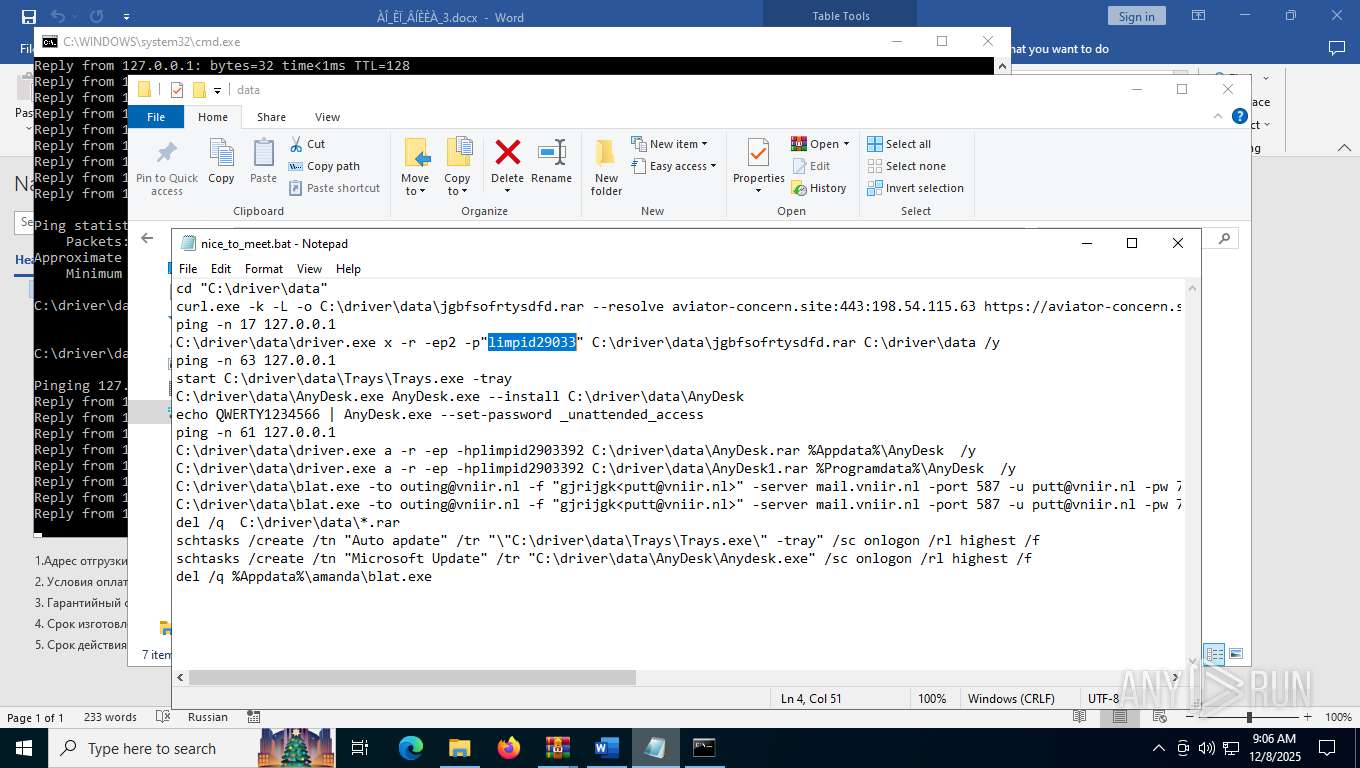Click the Sign in button in Word
The image size is (1360, 768).
[x=1136, y=16]
